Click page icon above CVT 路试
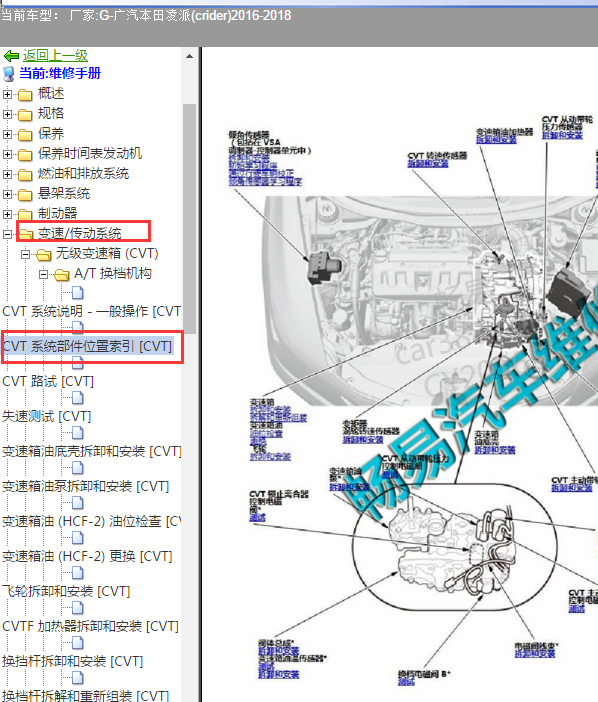The width and height of the screenshot is (598, 702). click(78, 363)
